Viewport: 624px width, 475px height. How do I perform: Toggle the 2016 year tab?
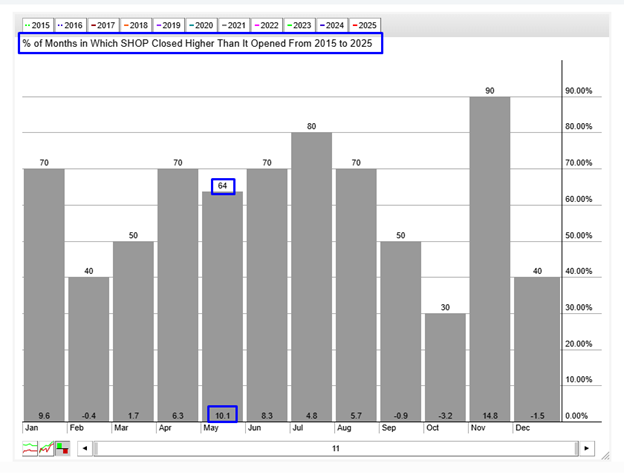71,25
